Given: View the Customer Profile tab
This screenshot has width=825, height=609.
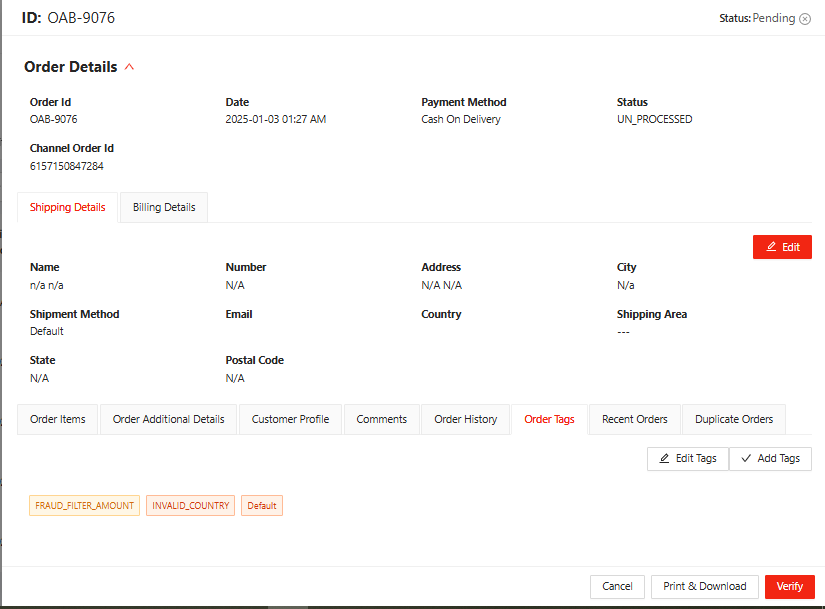Looking at the screenshot, I should click(x=290, y=419).
